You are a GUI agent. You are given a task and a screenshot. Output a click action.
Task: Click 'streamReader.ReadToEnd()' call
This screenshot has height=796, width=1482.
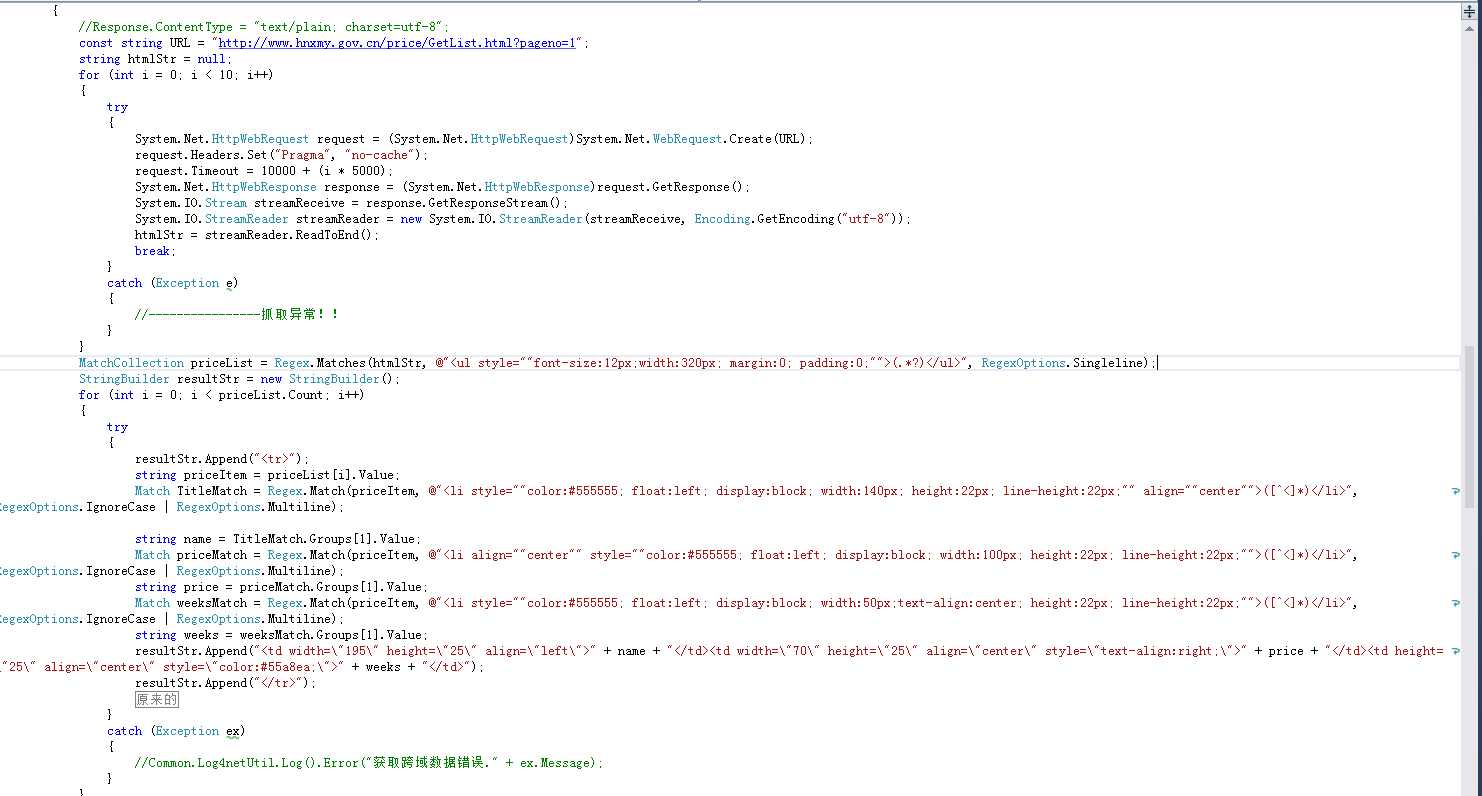click(x=289, y=235)
